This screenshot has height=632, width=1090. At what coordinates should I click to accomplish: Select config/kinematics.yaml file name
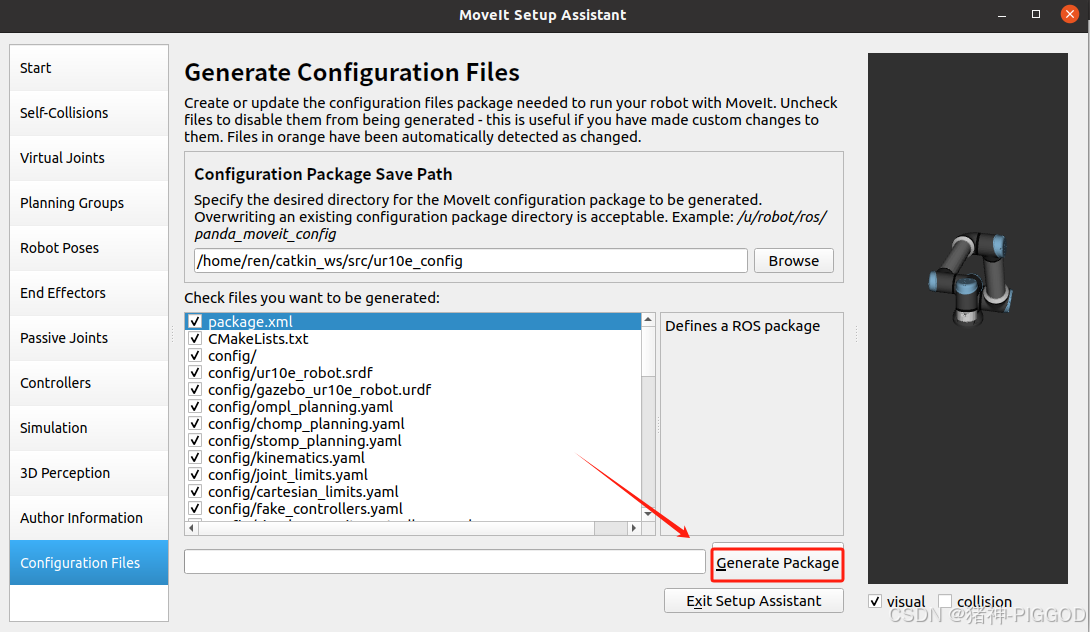(x=286, y=457)
